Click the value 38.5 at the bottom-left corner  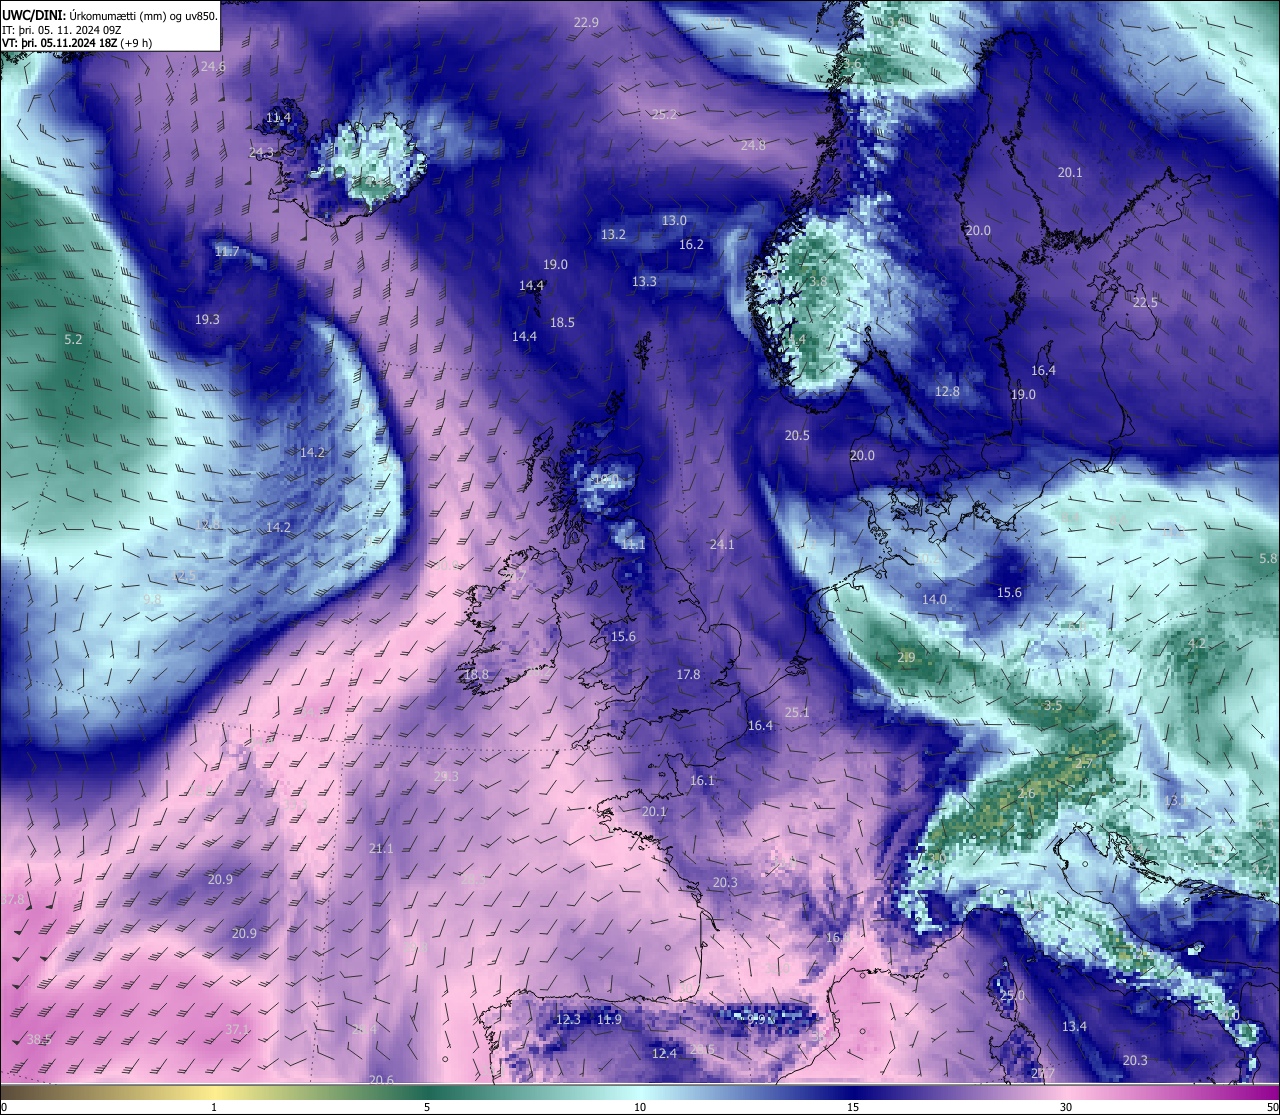click(x=39, y=1039)
